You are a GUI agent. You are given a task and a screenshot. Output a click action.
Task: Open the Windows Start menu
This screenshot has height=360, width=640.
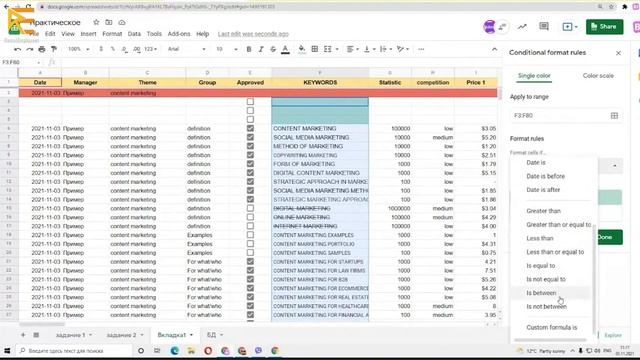tap(7, 351)
